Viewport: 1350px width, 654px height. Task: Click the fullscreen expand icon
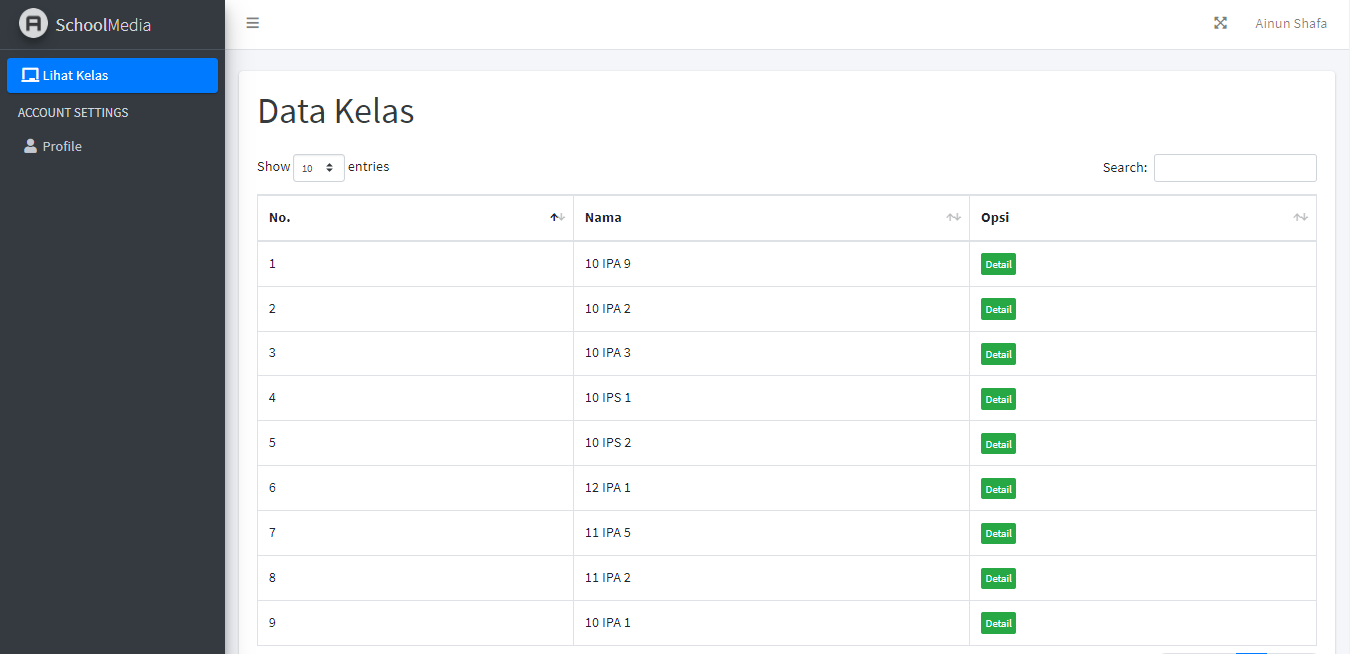pos(1220,22)
